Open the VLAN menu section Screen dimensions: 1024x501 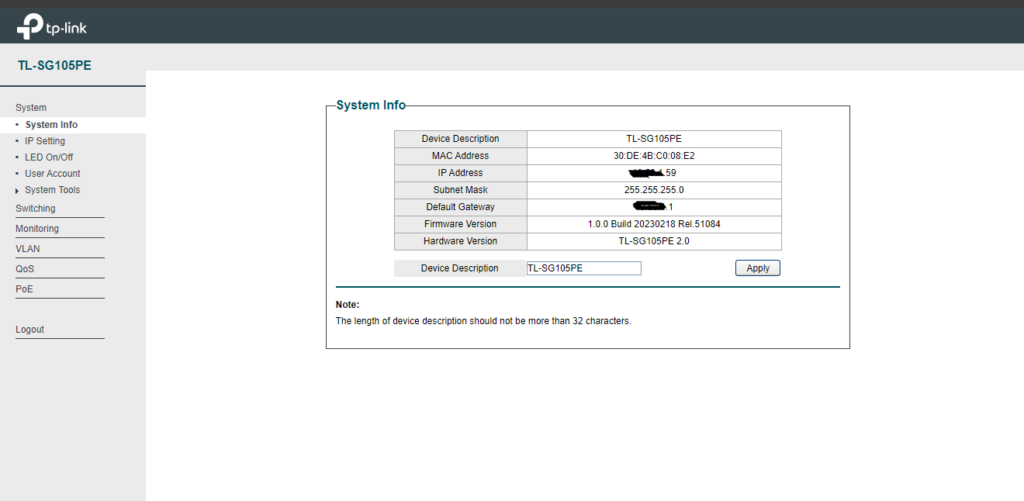tap(27, 249)
